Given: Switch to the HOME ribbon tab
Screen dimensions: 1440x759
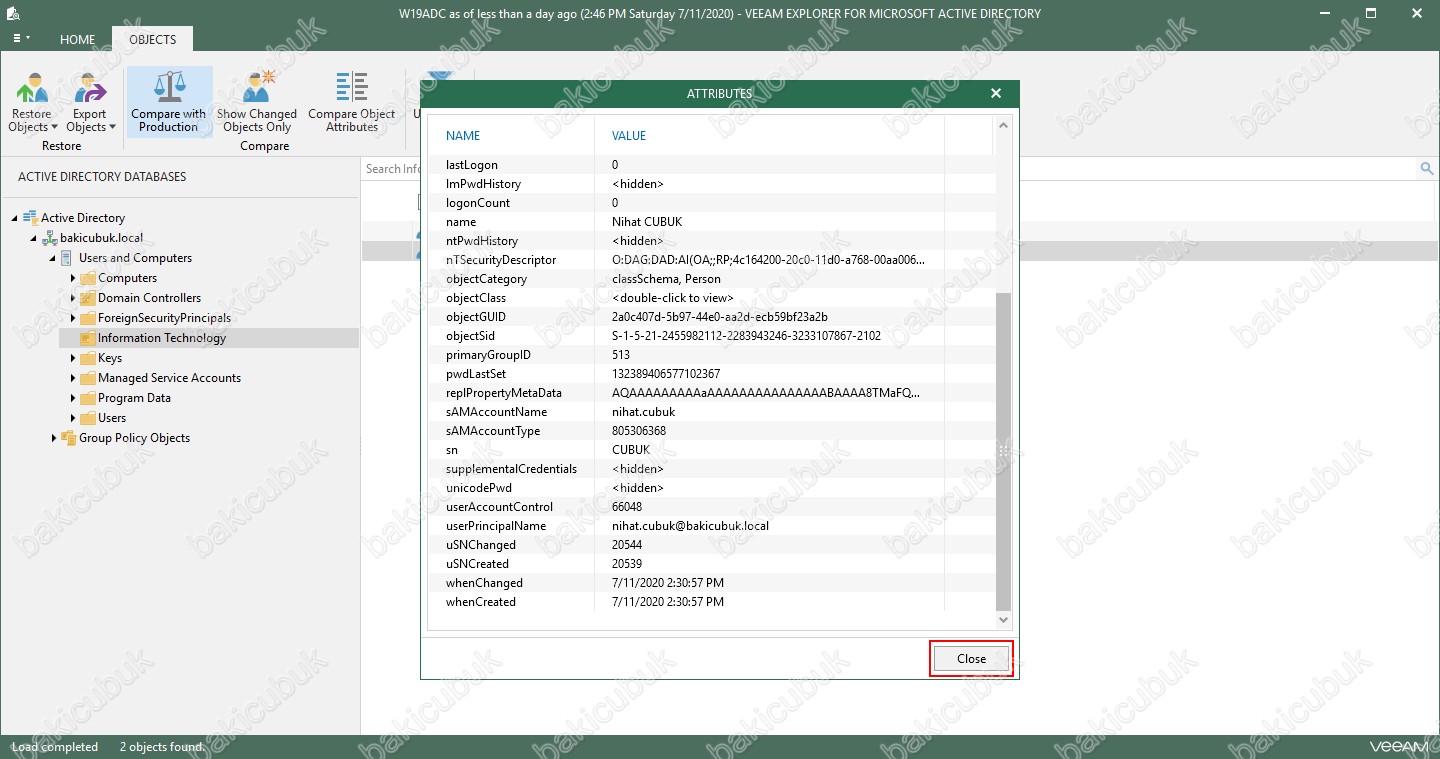Looking at the screenshot, I should tap(77, 40).
